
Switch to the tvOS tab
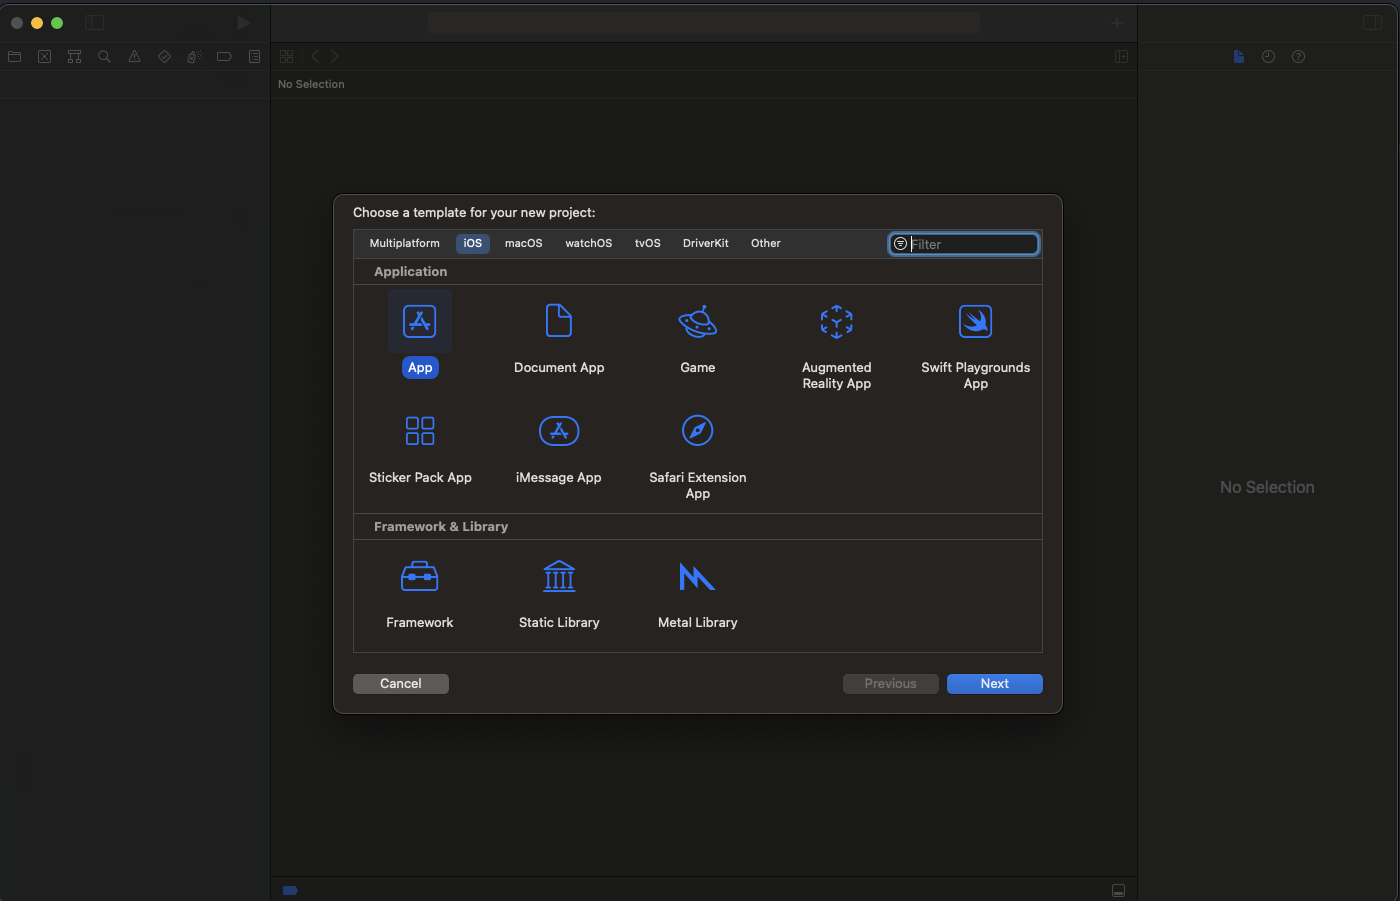point(648,243)
